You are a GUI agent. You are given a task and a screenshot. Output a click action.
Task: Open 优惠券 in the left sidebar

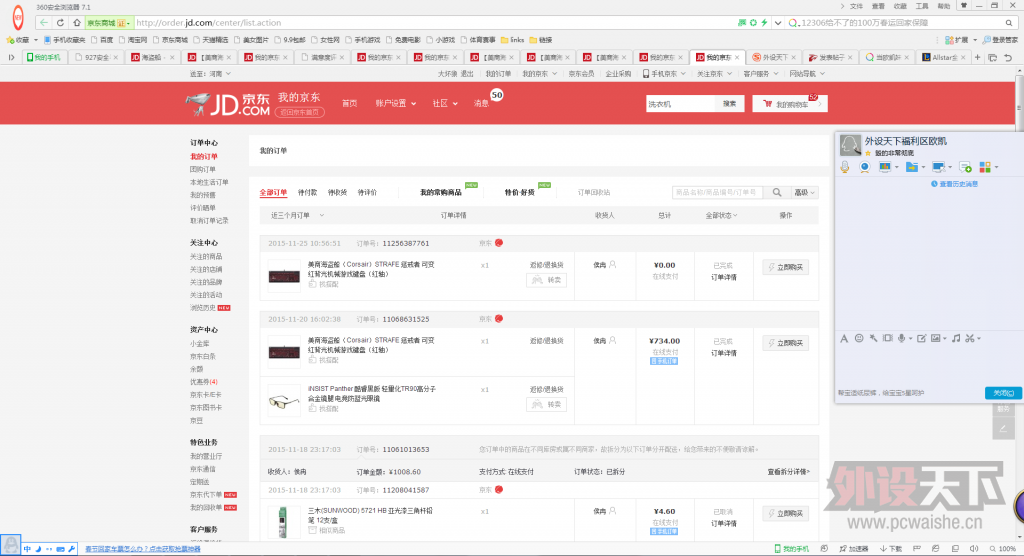coord(204,382)
